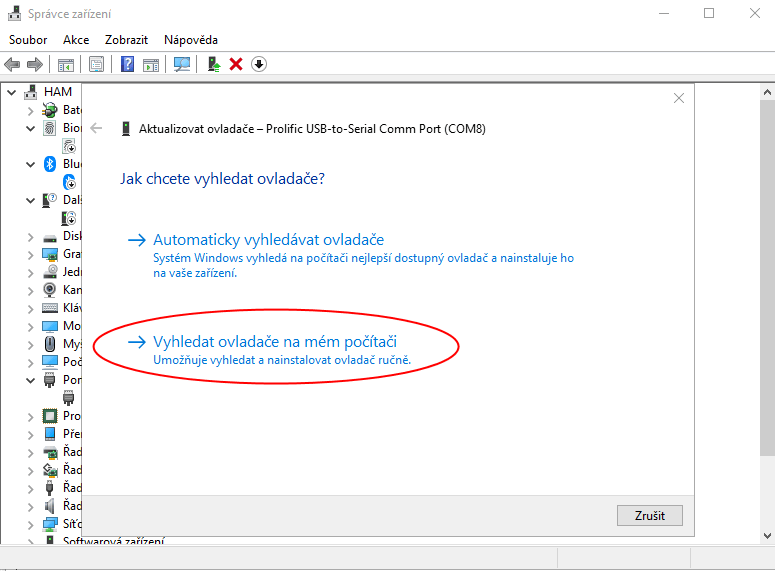Click the scan for hardware changes icon
The image size is (775, 571).
tap(181, 64)
